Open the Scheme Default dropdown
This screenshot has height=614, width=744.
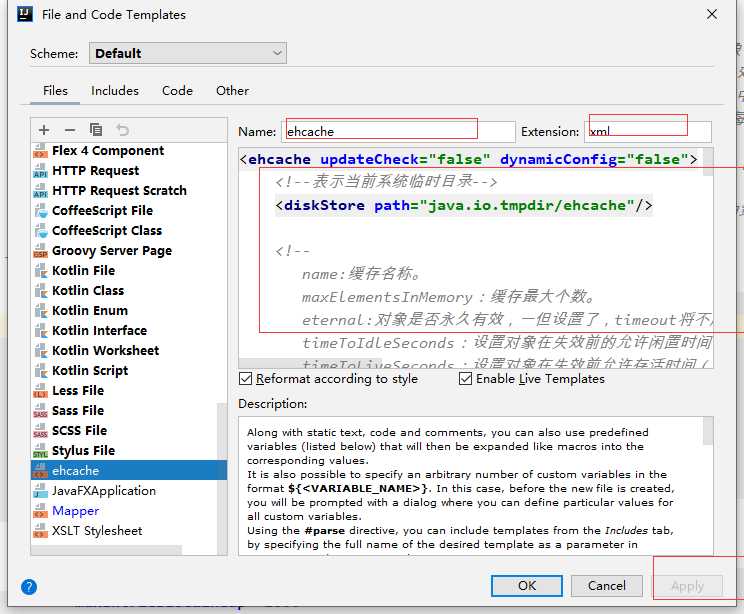click(x=188, y=53)
